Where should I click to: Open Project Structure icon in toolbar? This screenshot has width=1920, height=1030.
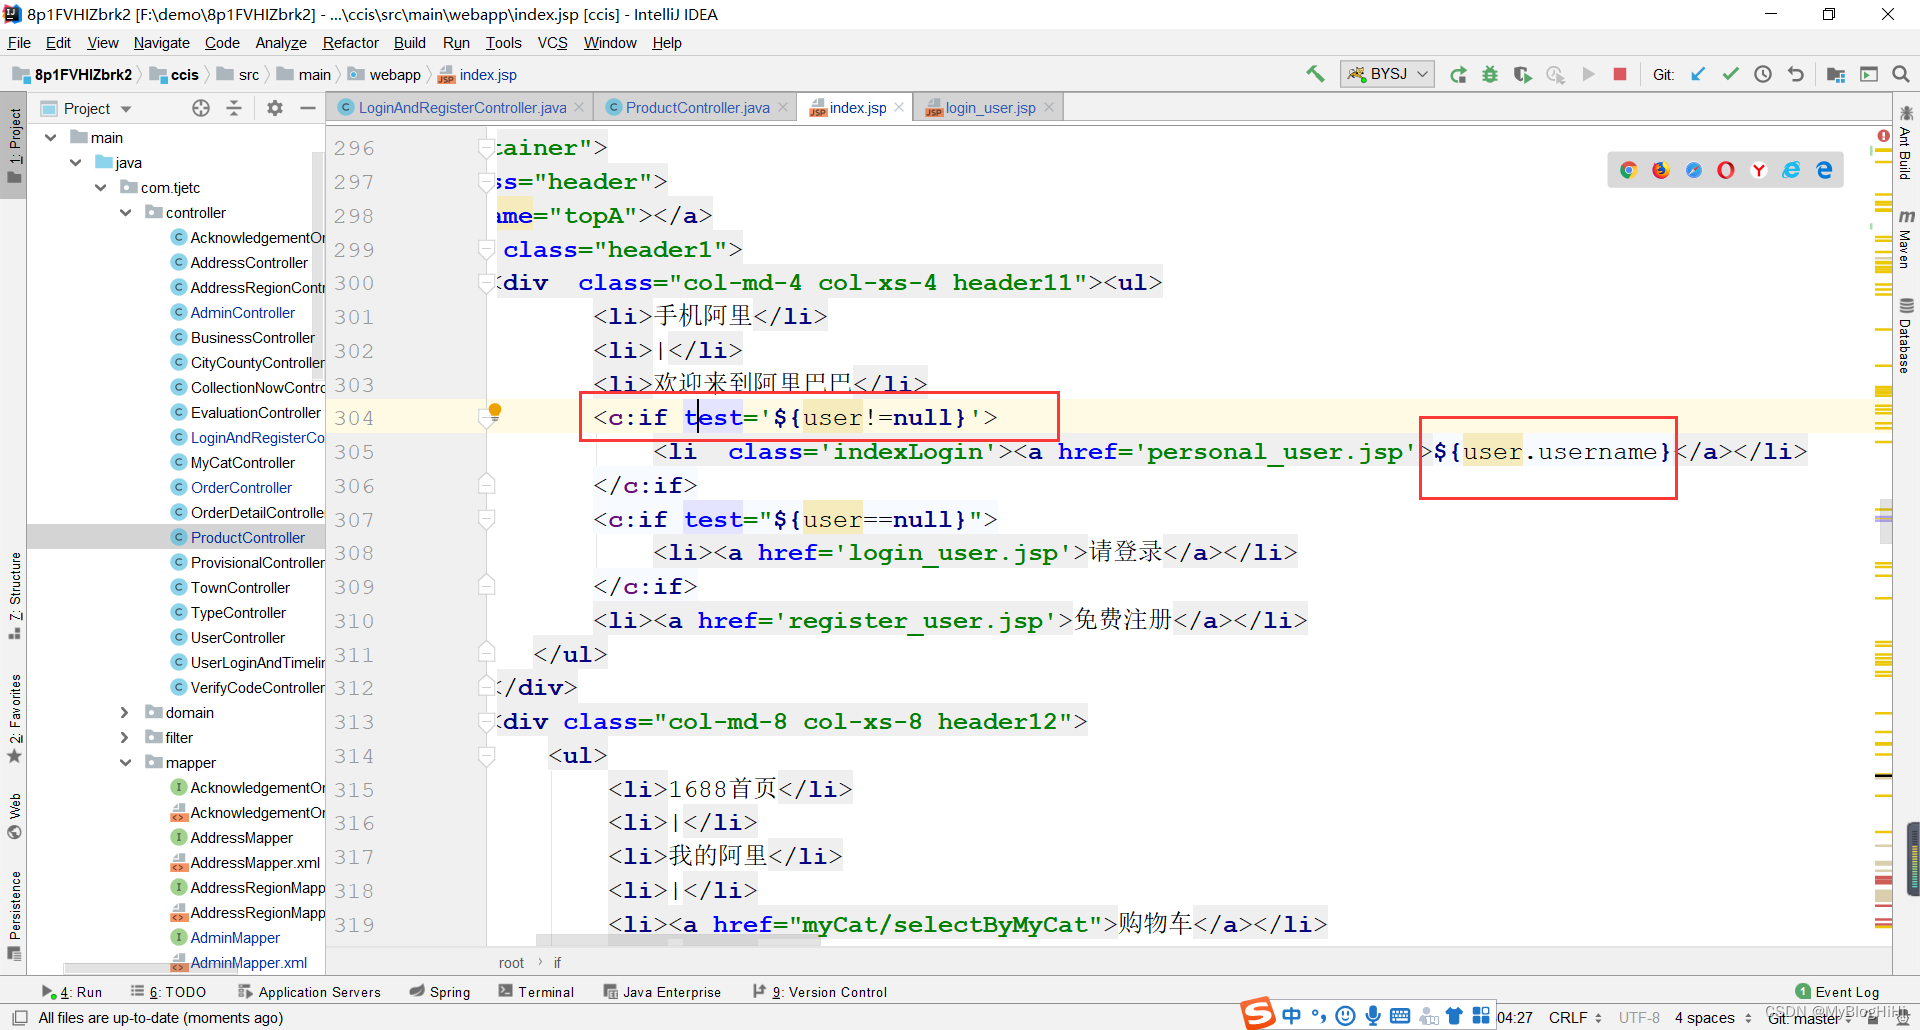pos(1836,74)
